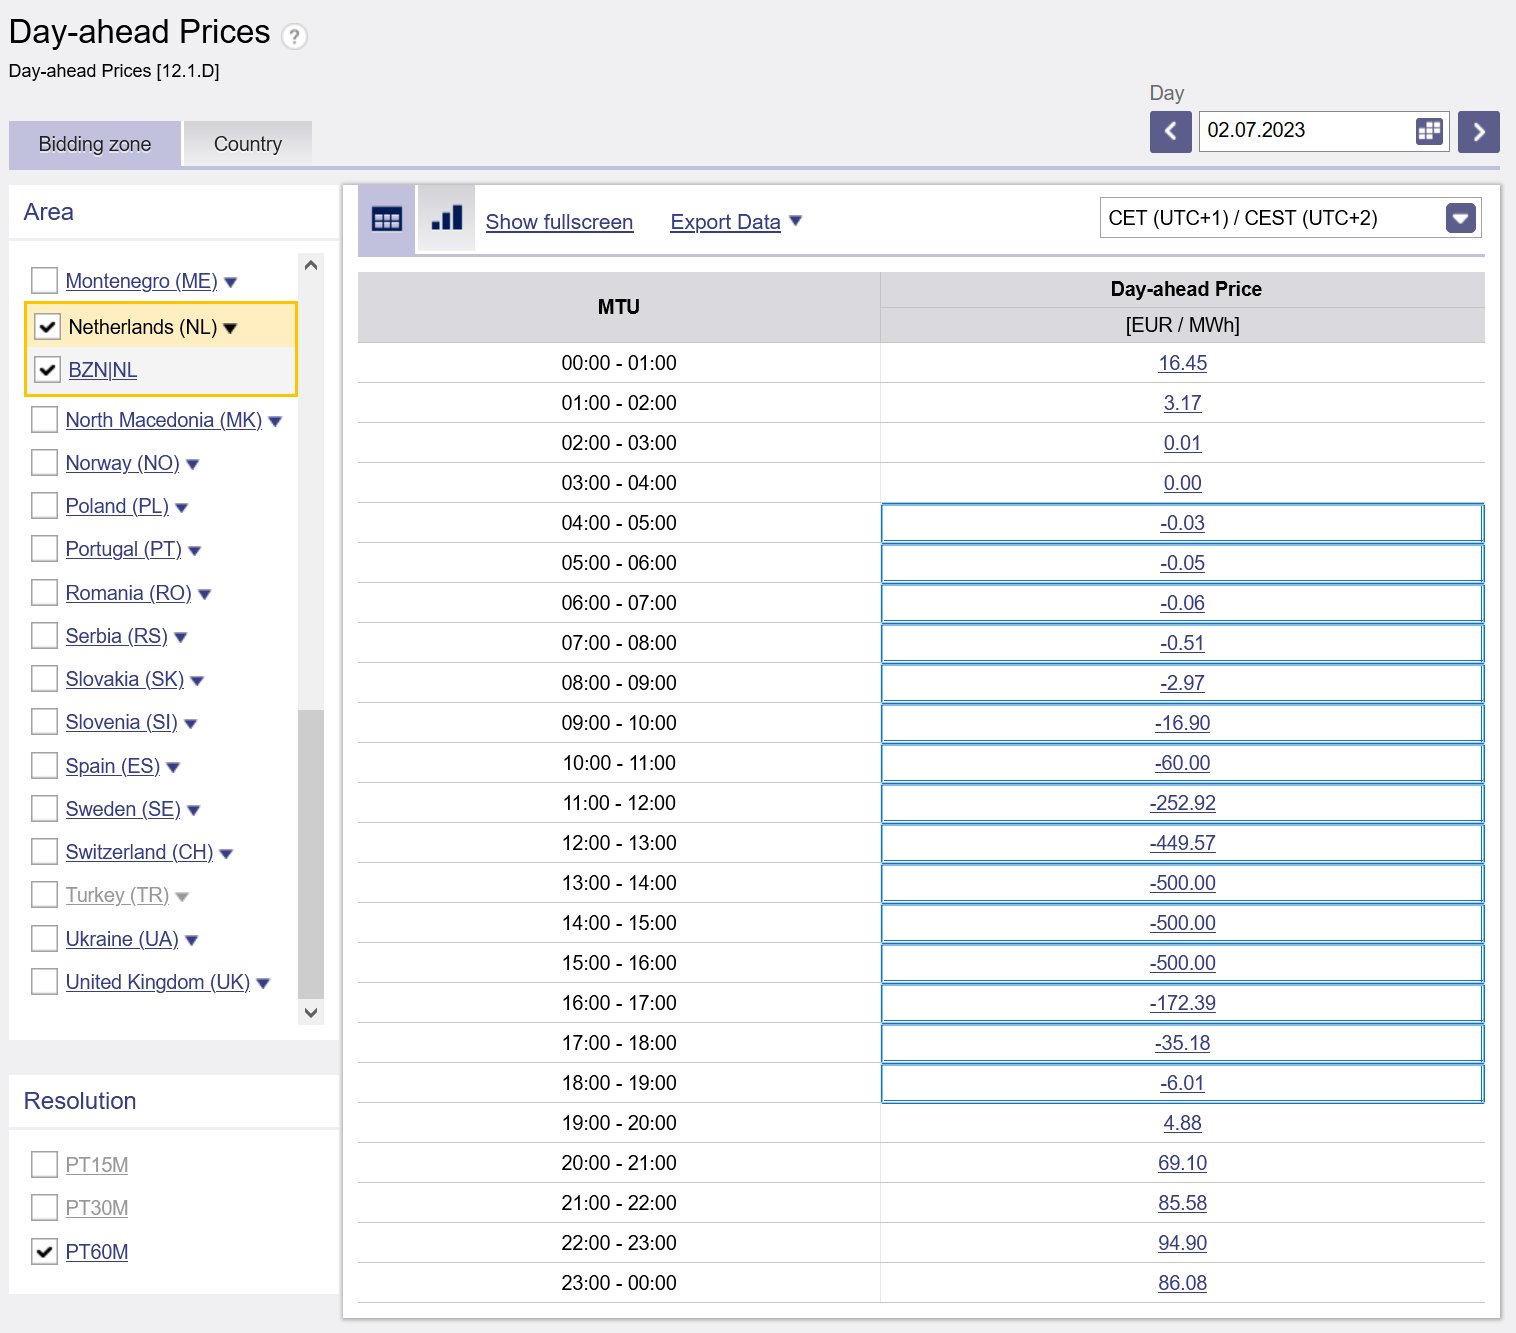Open price 69.10 for 20:00 - 21:00
The image size is (1516, 1333).
1182,1163
